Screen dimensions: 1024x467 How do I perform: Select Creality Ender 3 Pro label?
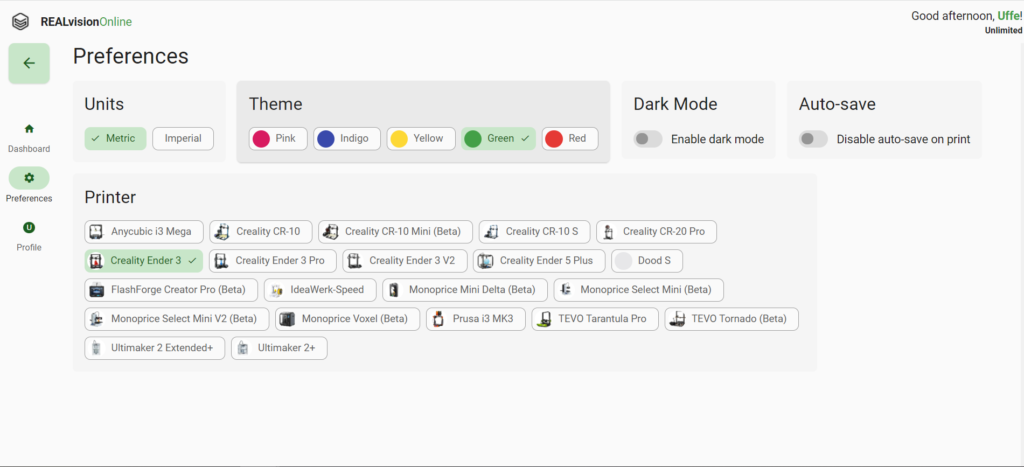tap(280, 261)
